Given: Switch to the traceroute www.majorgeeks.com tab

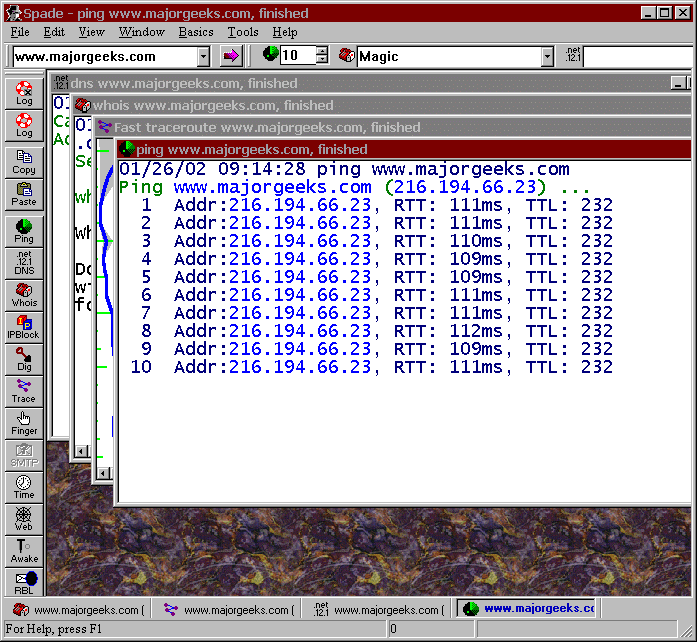Looking at the screenshot, I should [228, 610].
